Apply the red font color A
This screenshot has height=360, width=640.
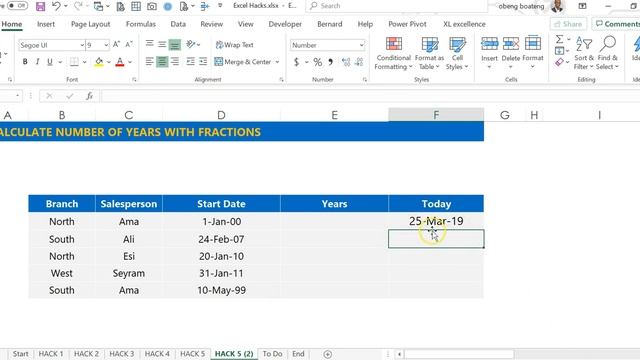coord(120,62)
